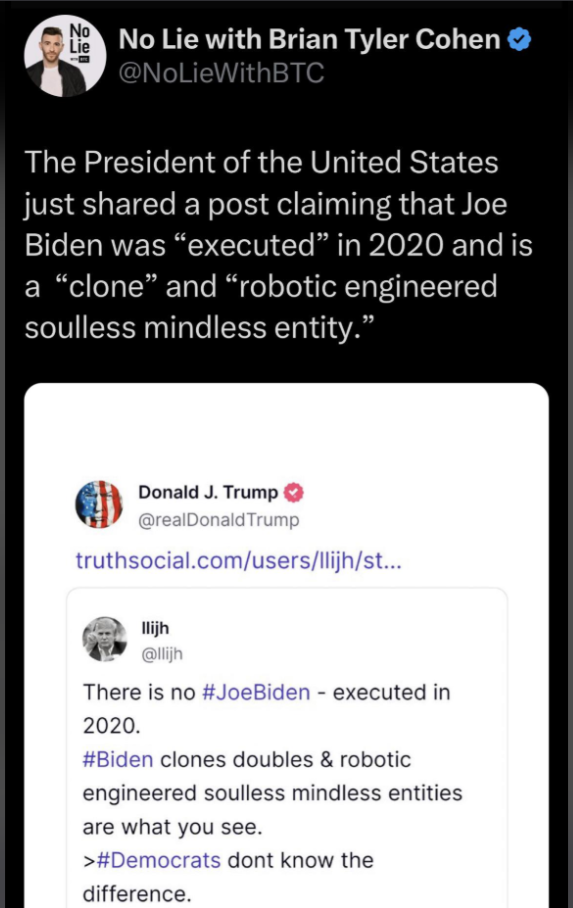573x908 pixels.
Task: Open llijh's grayscale profile avatar
Action: pos(105,639)
